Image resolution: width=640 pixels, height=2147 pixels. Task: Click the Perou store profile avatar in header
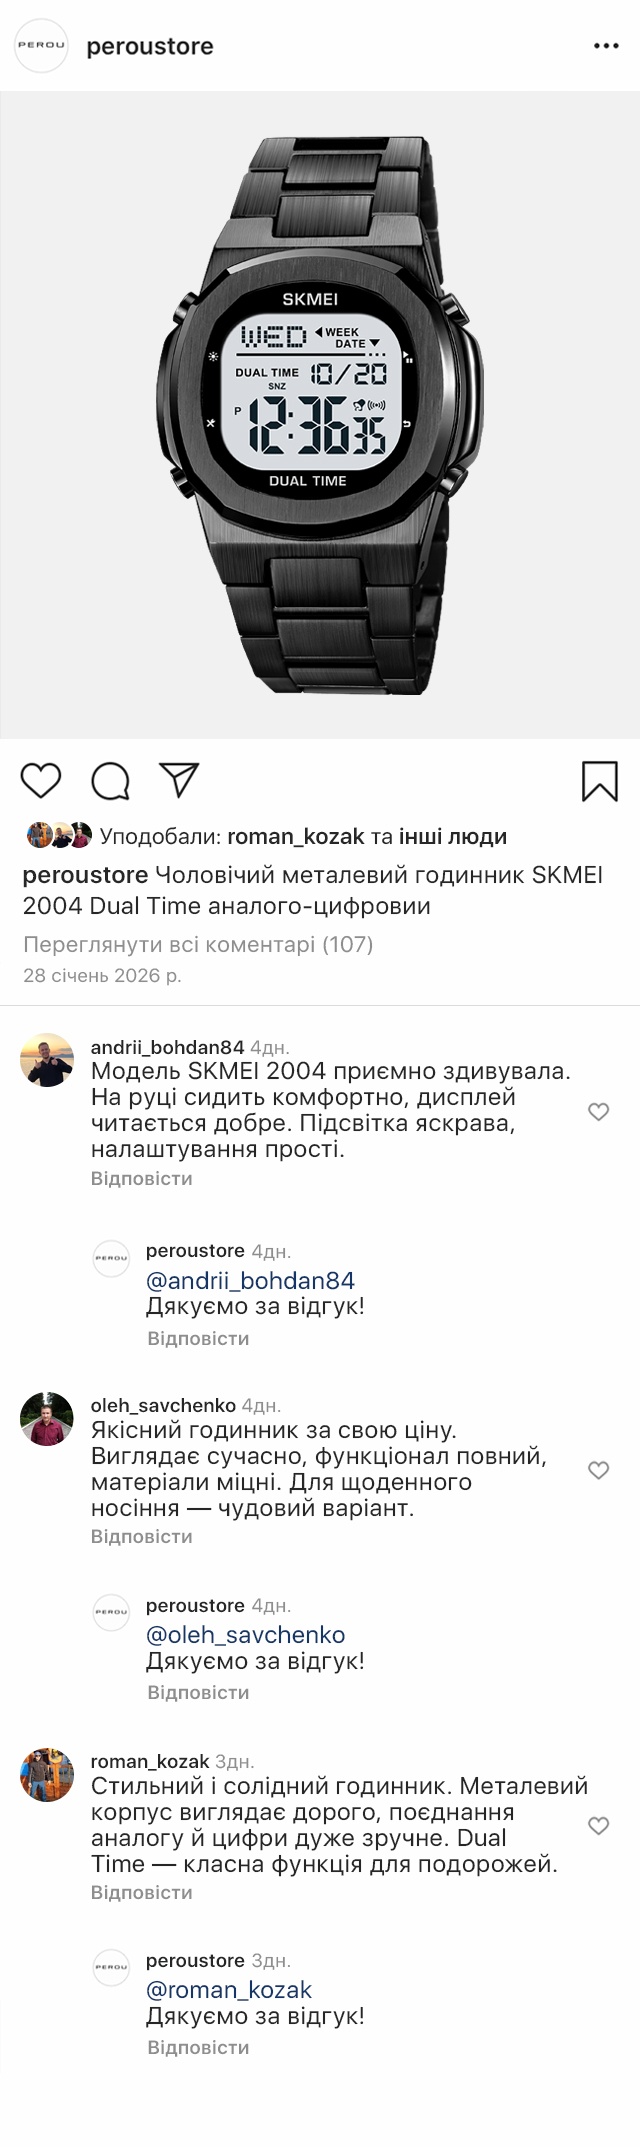click(x=41, y=46)
